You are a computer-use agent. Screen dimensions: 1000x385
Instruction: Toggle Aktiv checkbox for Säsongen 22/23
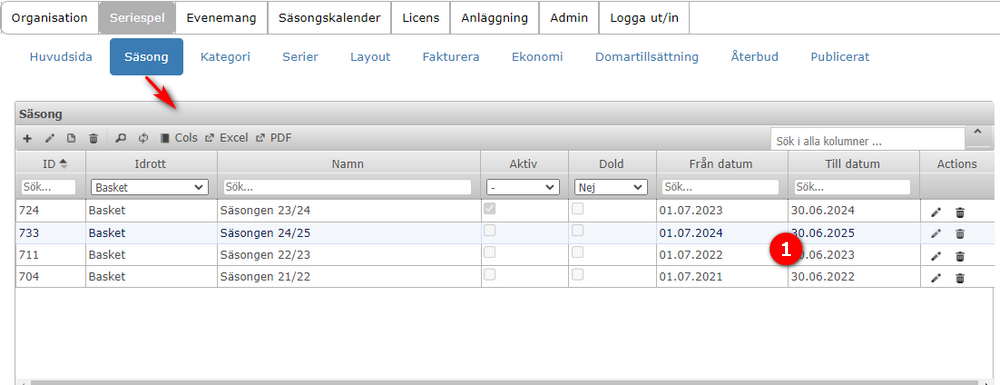(x=489, y=252)
